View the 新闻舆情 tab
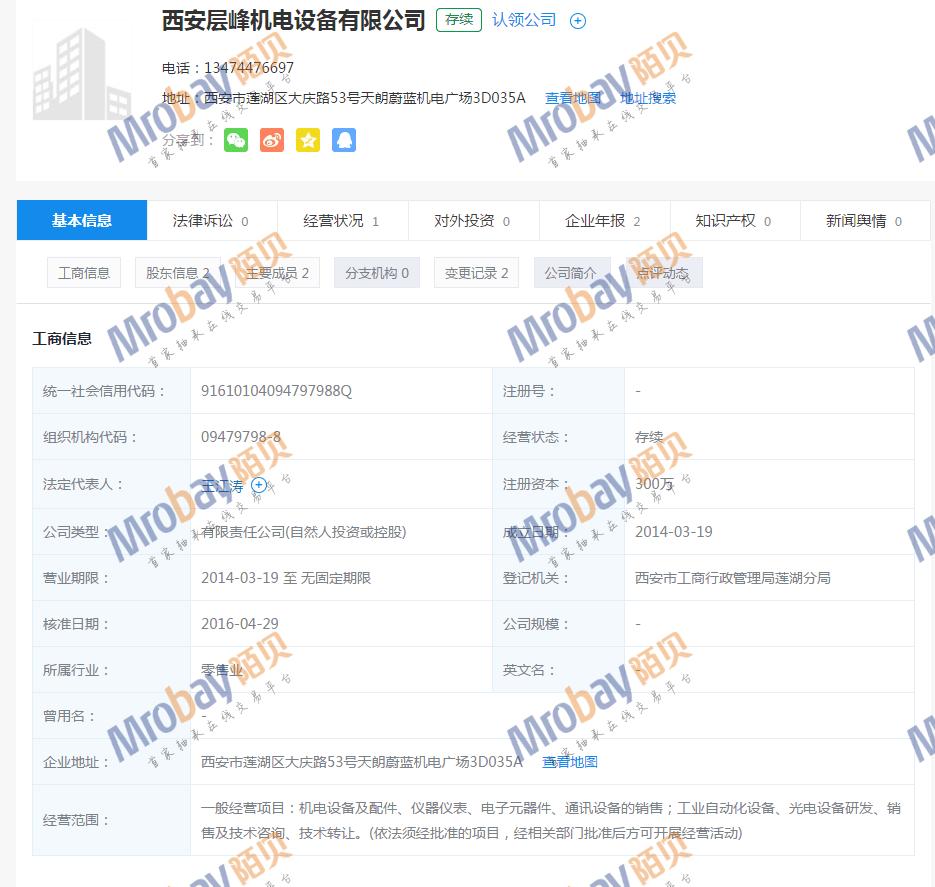The image size is (935, 887). point(864,221)
